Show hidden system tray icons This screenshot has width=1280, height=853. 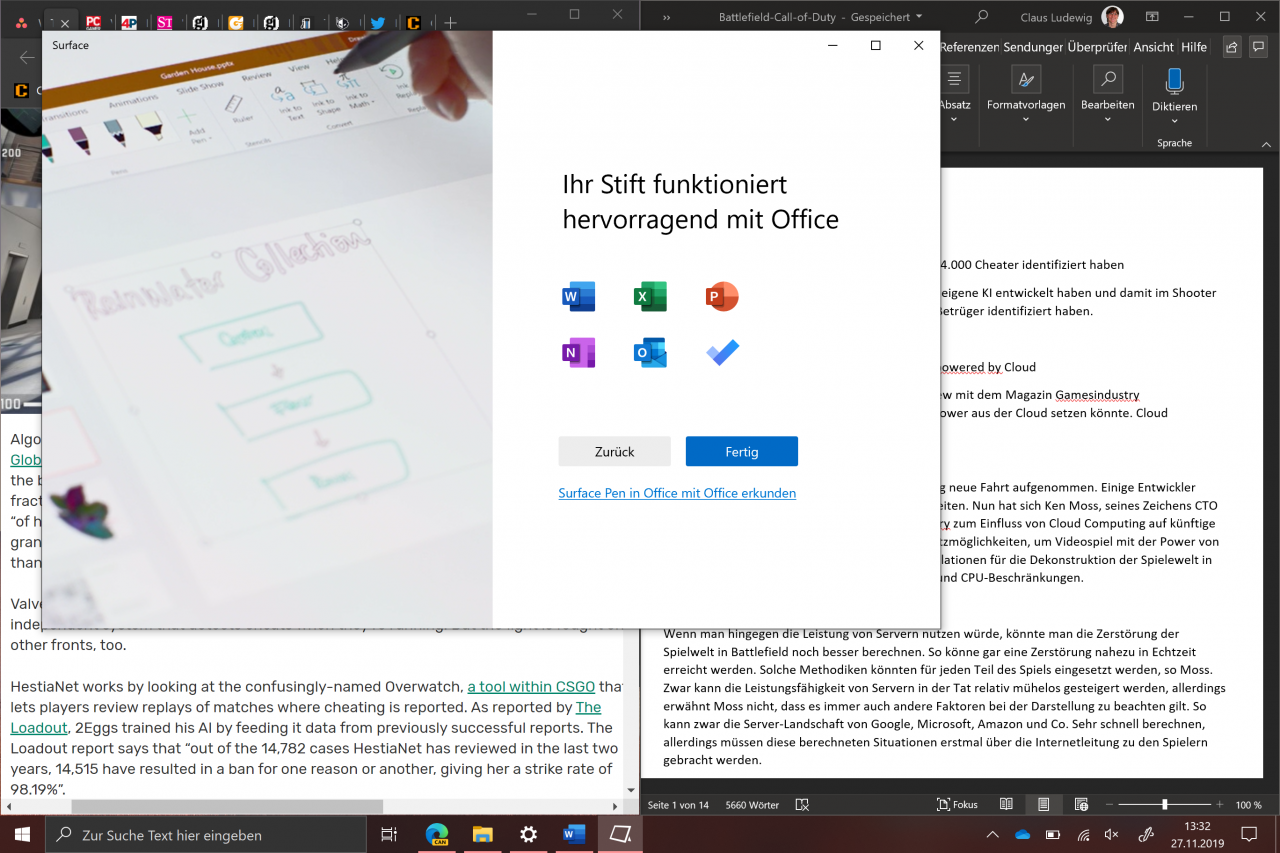click(992, 834)
